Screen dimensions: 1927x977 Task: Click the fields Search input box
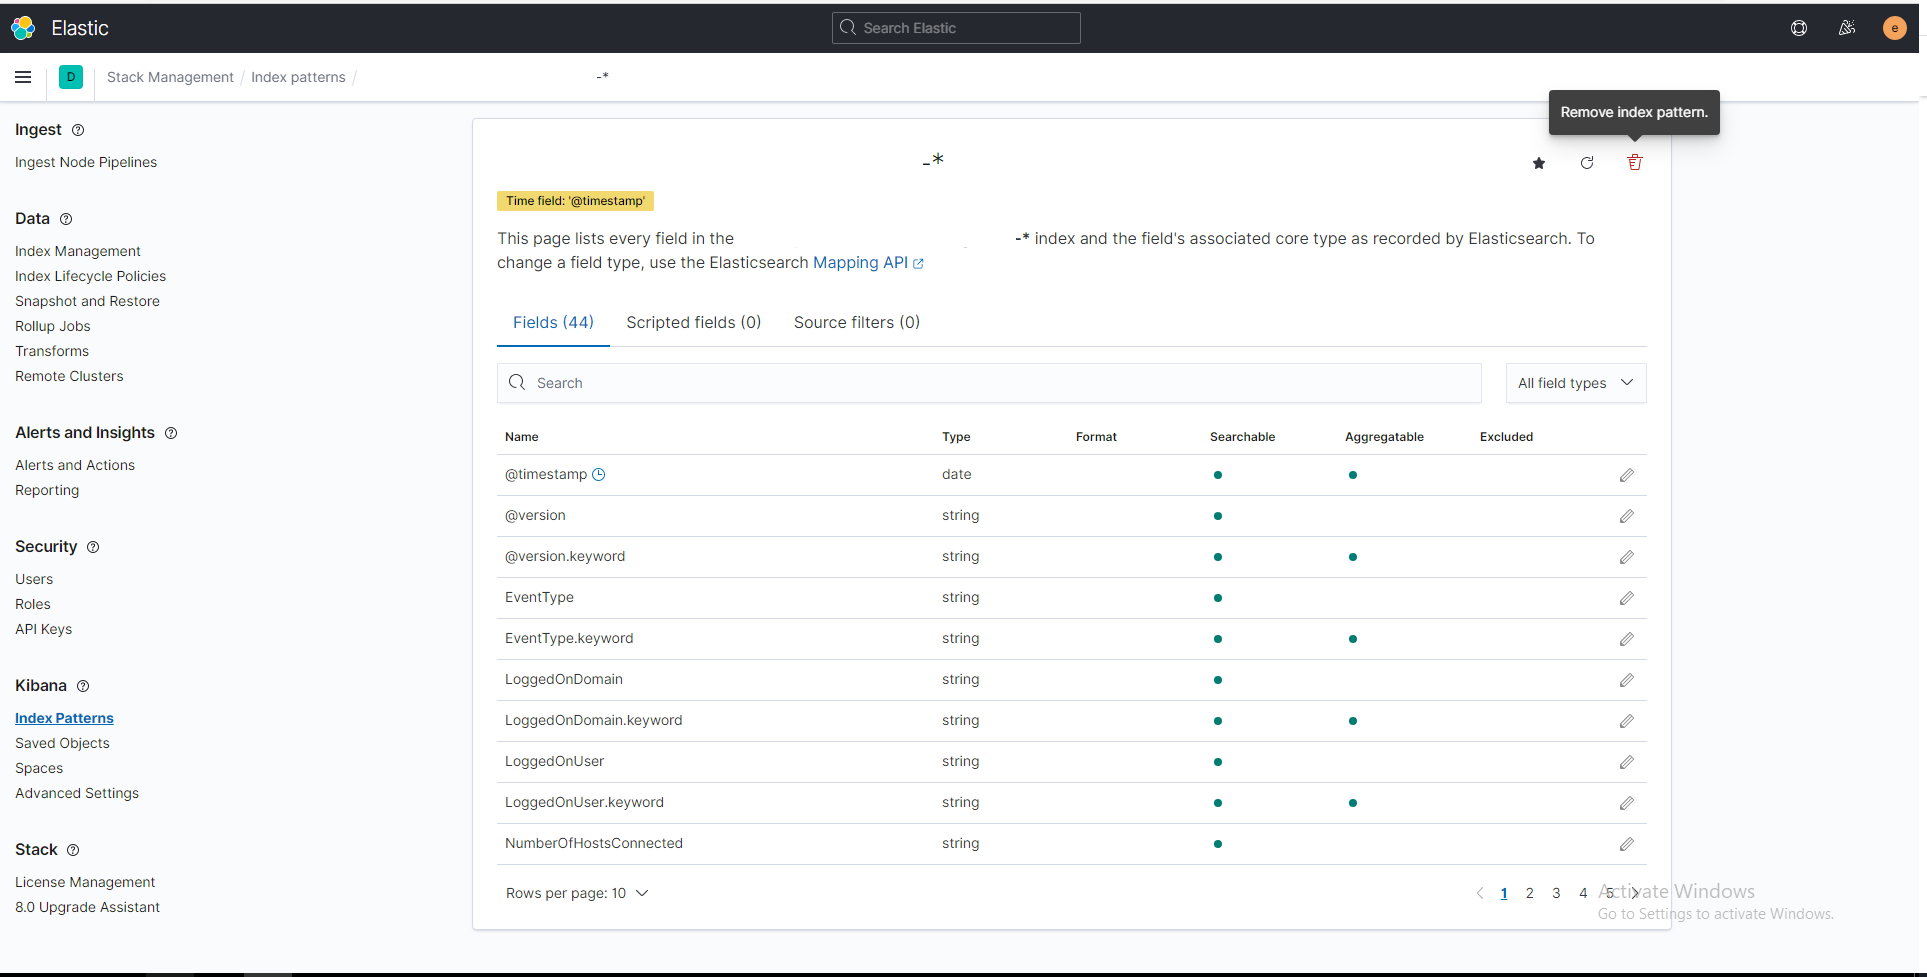988,383
